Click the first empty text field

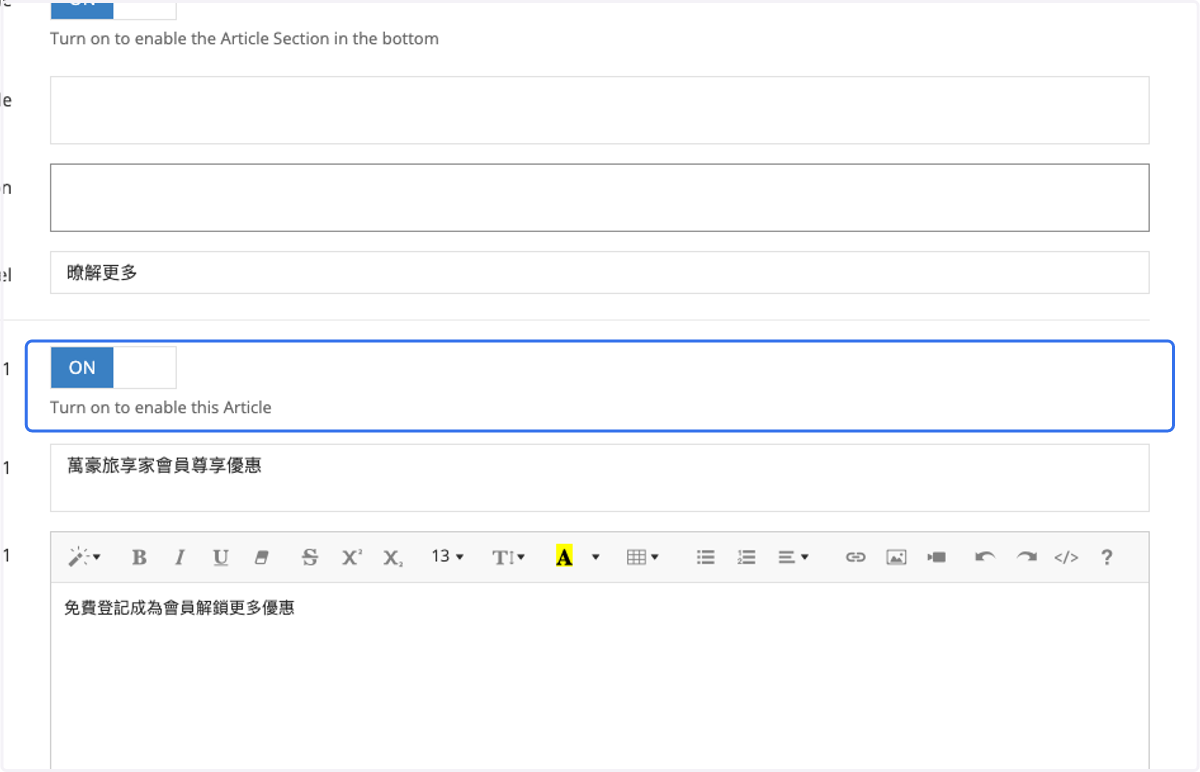pos(600,110)
